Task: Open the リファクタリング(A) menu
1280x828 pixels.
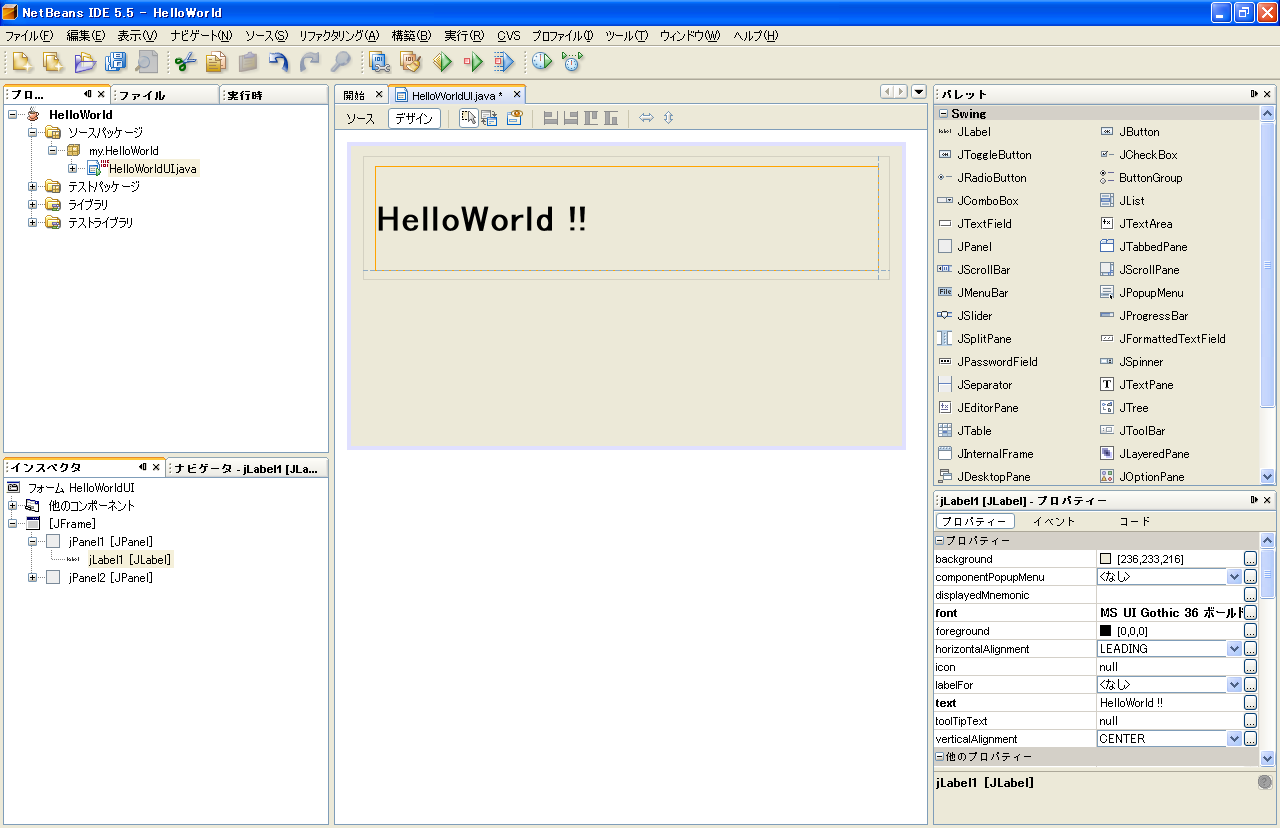Action: [x=339, y=36]
